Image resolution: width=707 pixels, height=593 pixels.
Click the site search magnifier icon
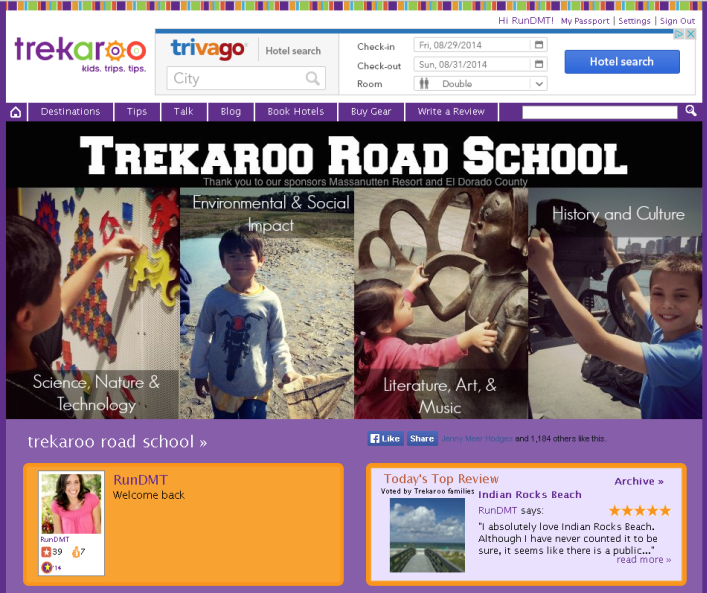tap(691, 110)
